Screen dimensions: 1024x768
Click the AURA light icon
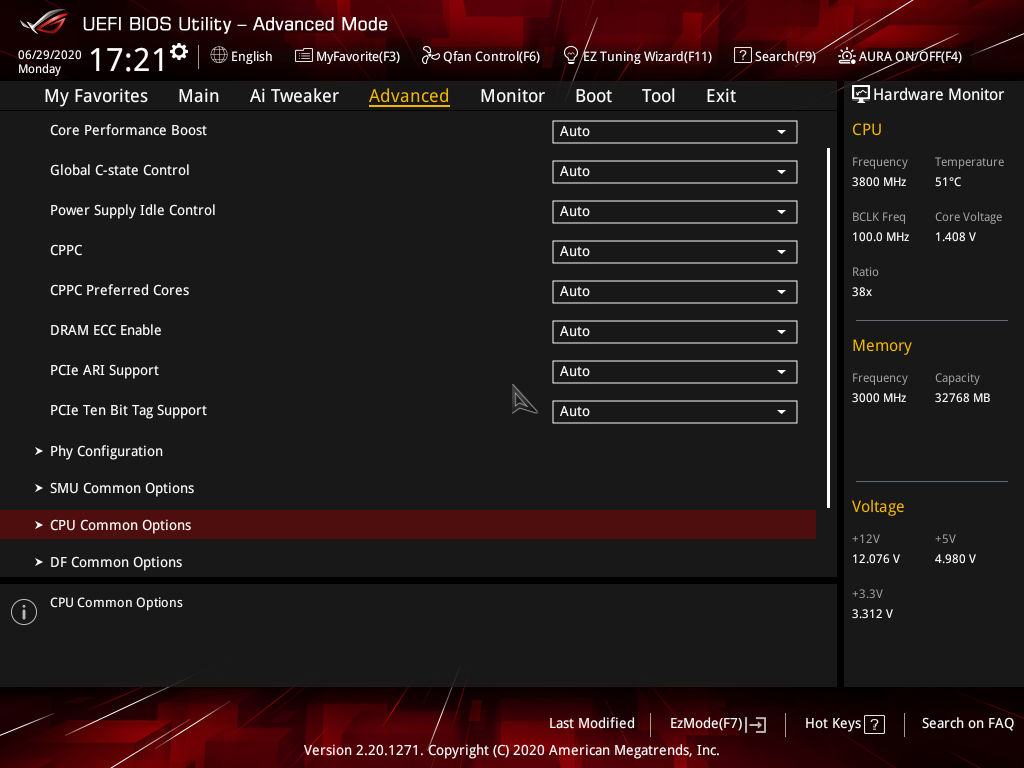tap(846, 56)
